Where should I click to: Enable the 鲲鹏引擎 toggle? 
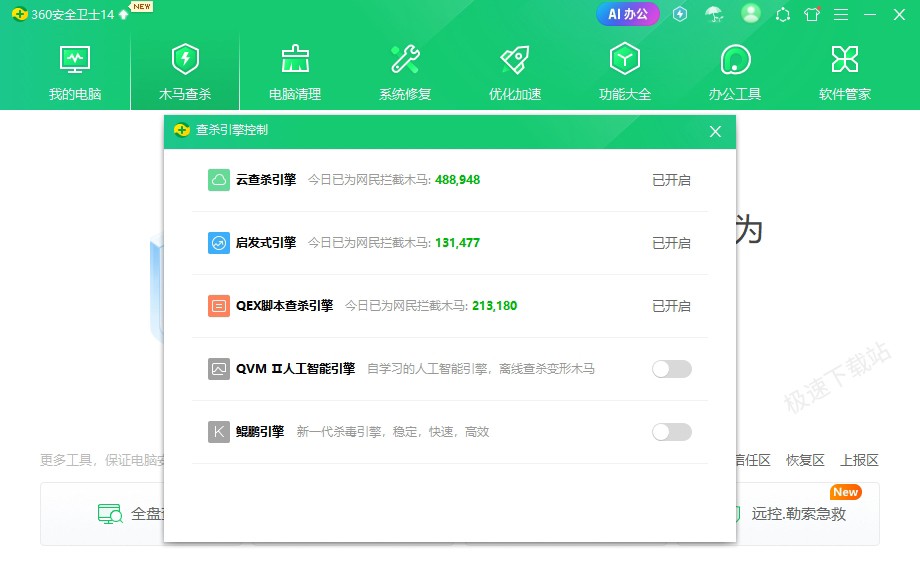point(671,432)
